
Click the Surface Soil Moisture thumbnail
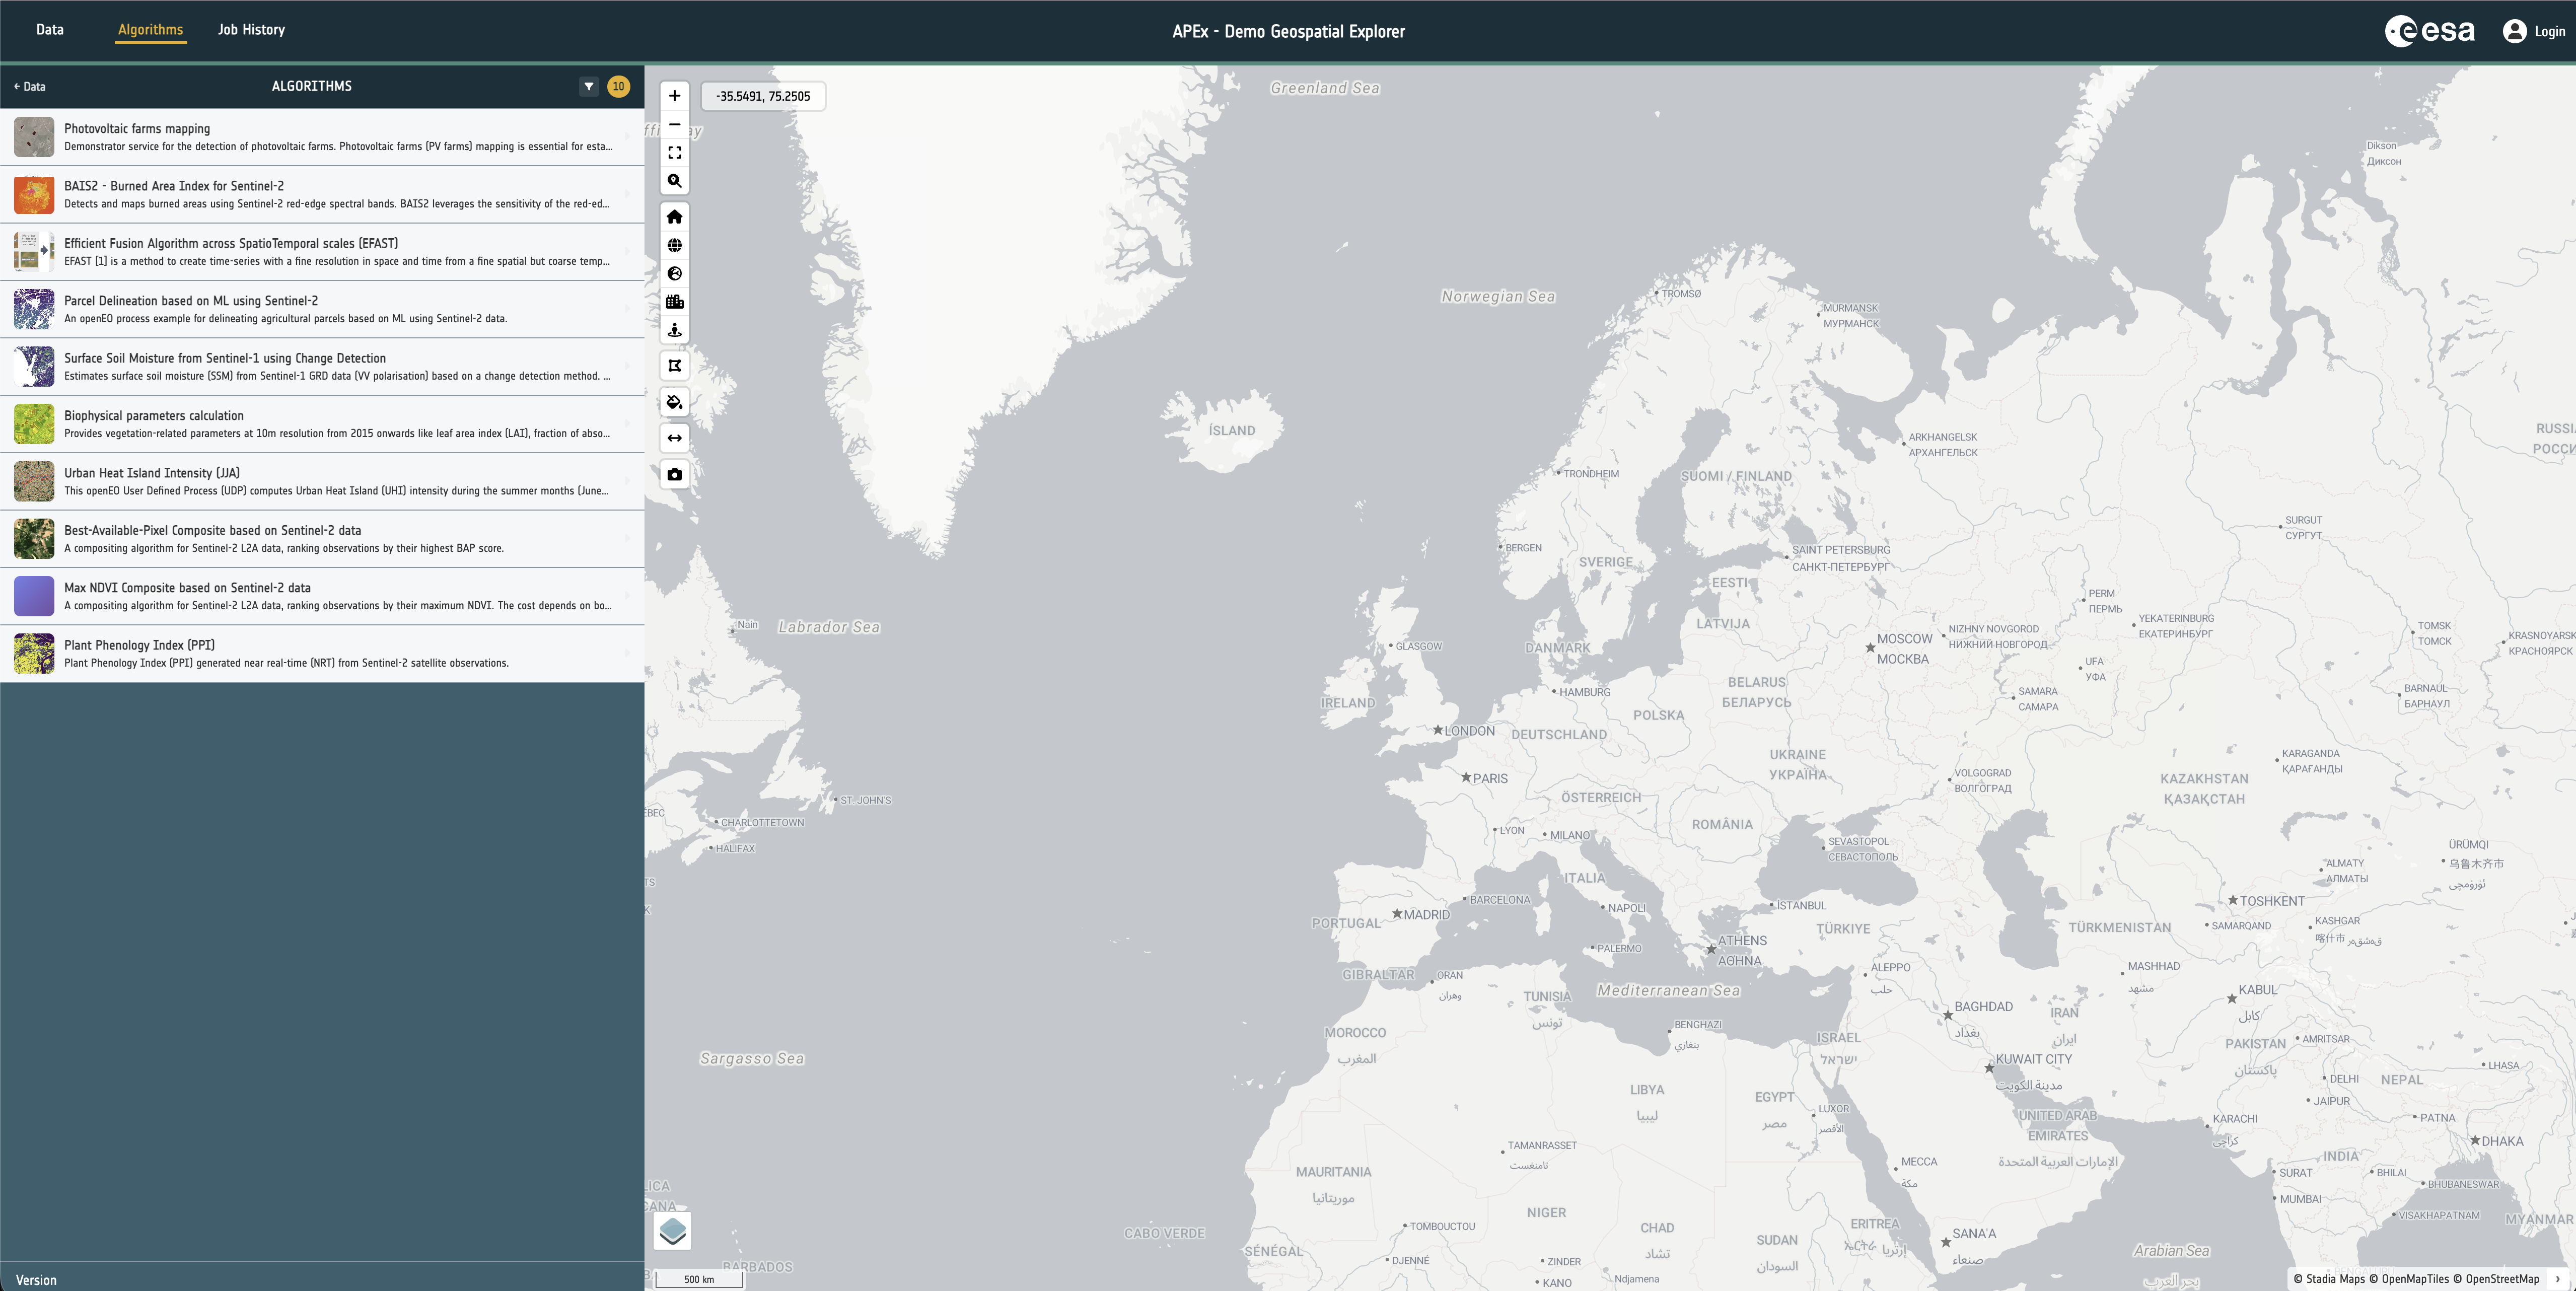(34, 367)
